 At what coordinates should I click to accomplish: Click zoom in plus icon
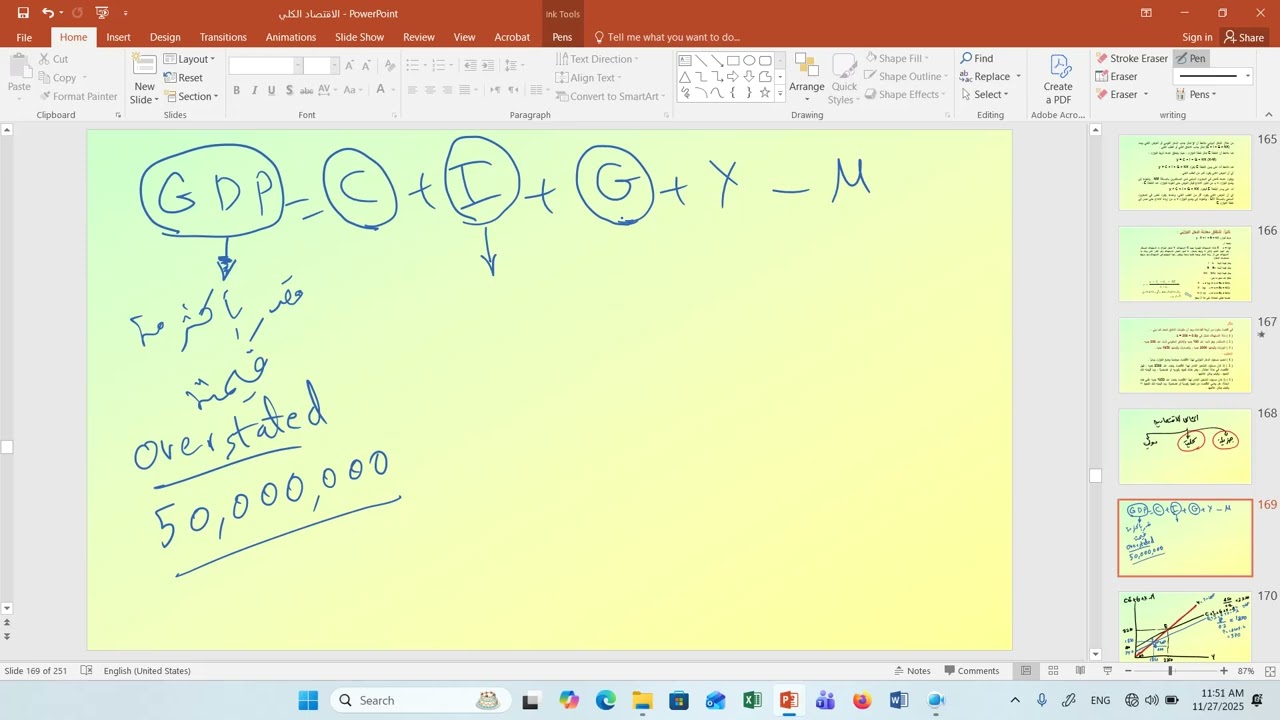(1223, 671)
